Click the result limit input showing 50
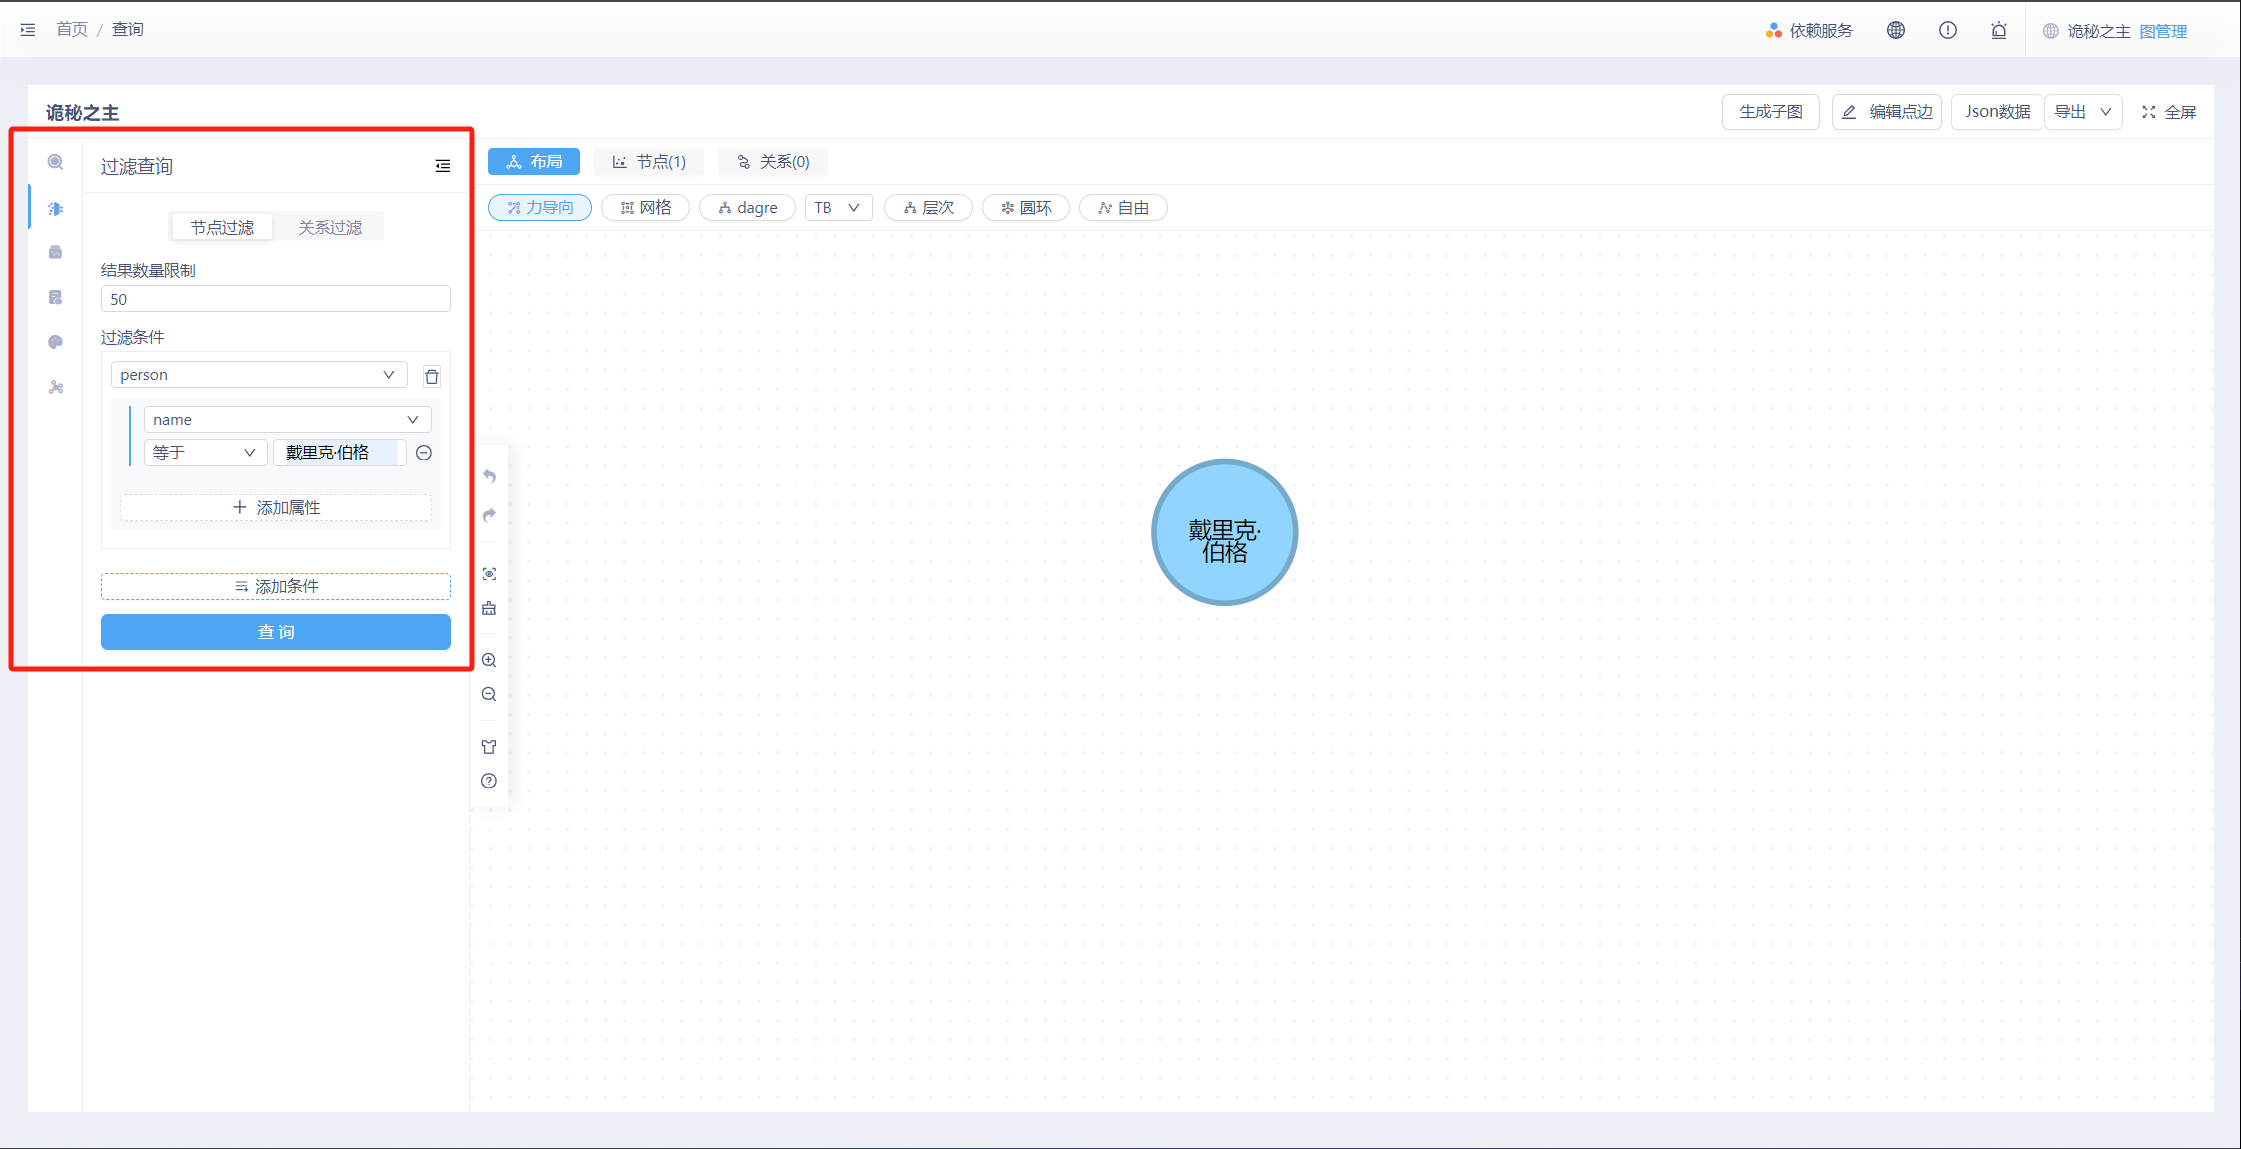The image size is (2241, 1149). pos(275,298)
